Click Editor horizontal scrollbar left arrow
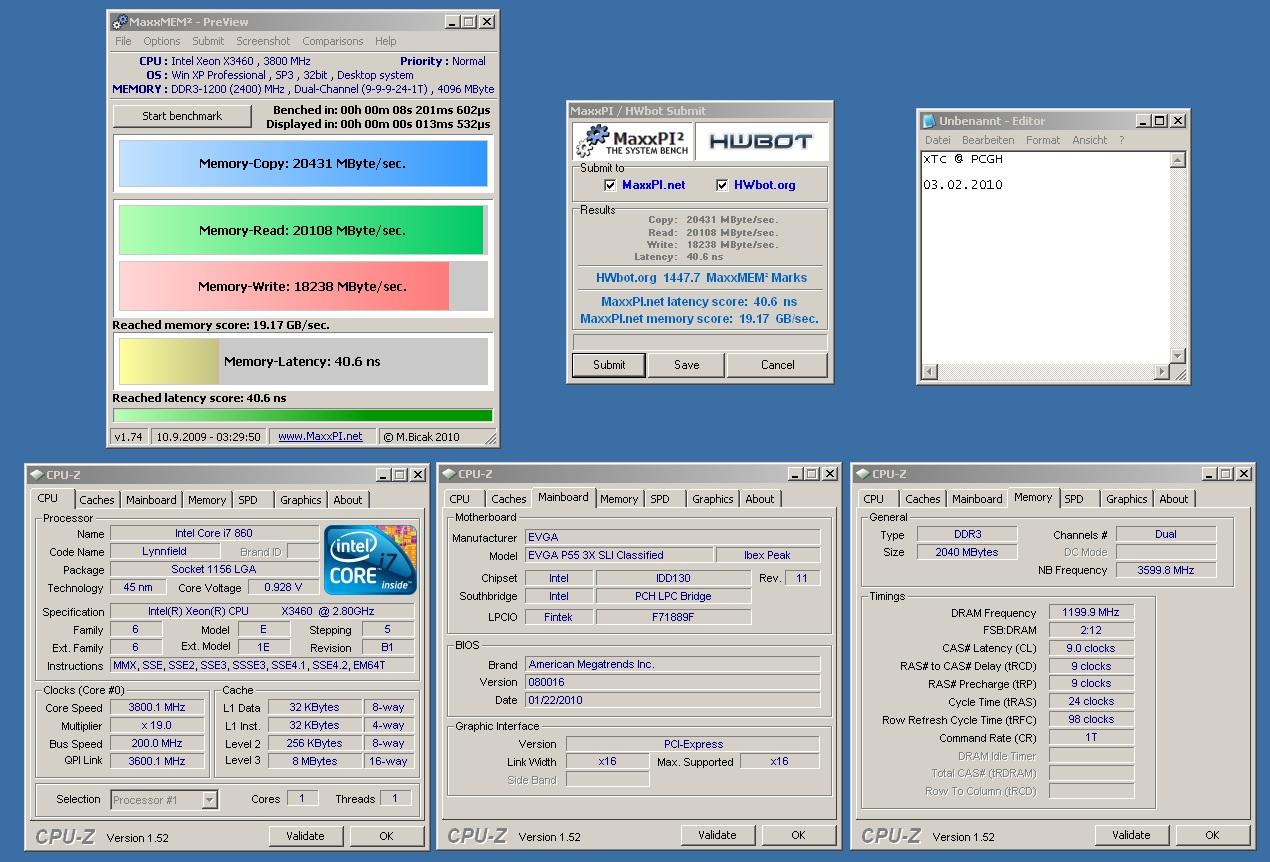 930,372
